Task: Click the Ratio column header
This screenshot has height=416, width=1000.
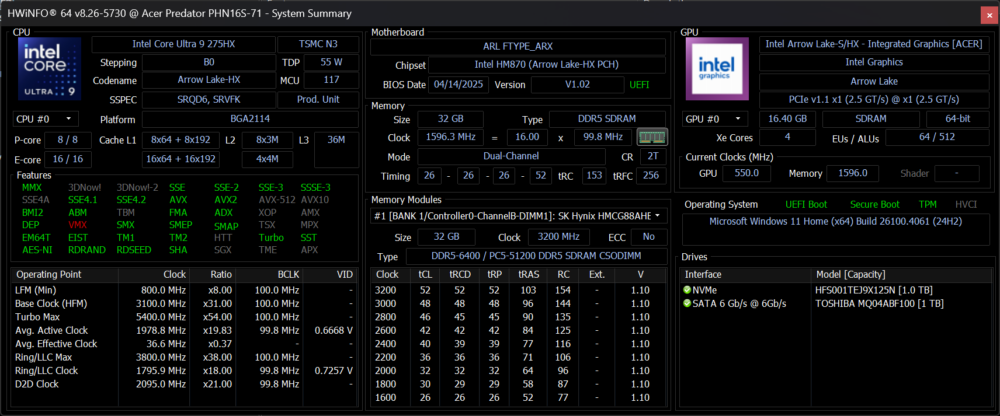Action: click(213, 274)
